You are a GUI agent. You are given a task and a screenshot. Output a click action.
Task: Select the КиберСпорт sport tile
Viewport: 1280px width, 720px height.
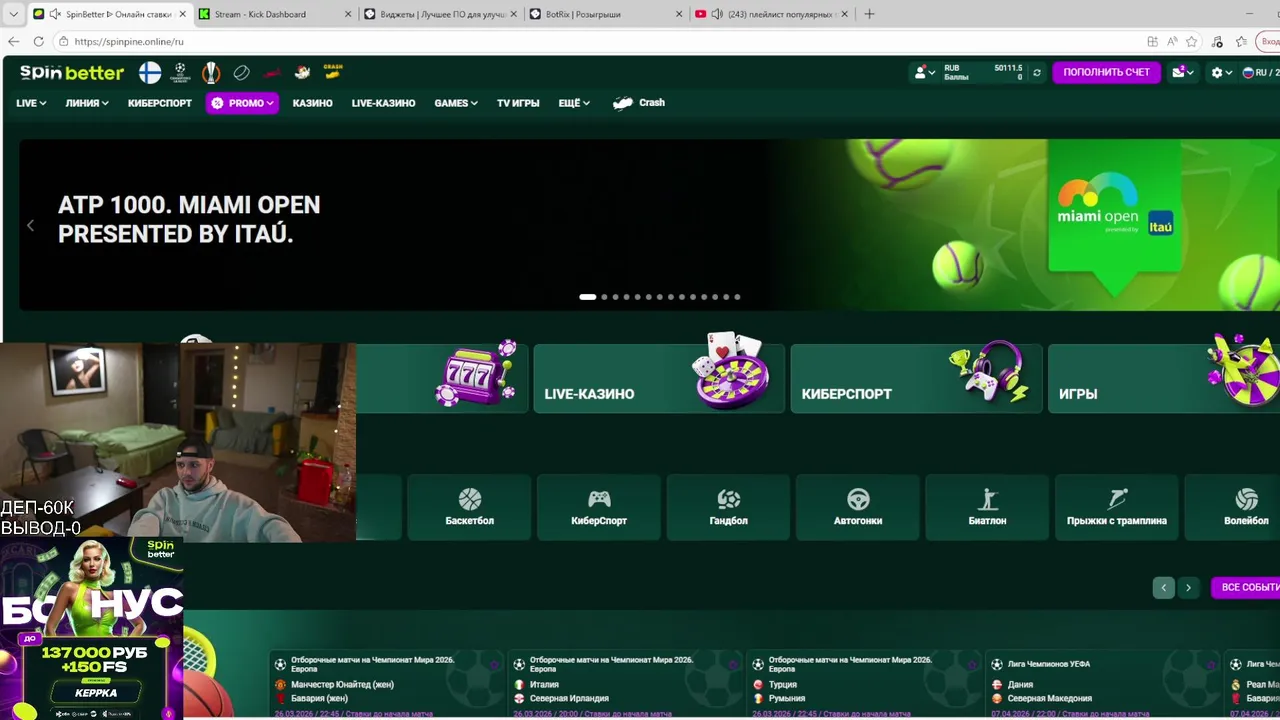(599, 507)
